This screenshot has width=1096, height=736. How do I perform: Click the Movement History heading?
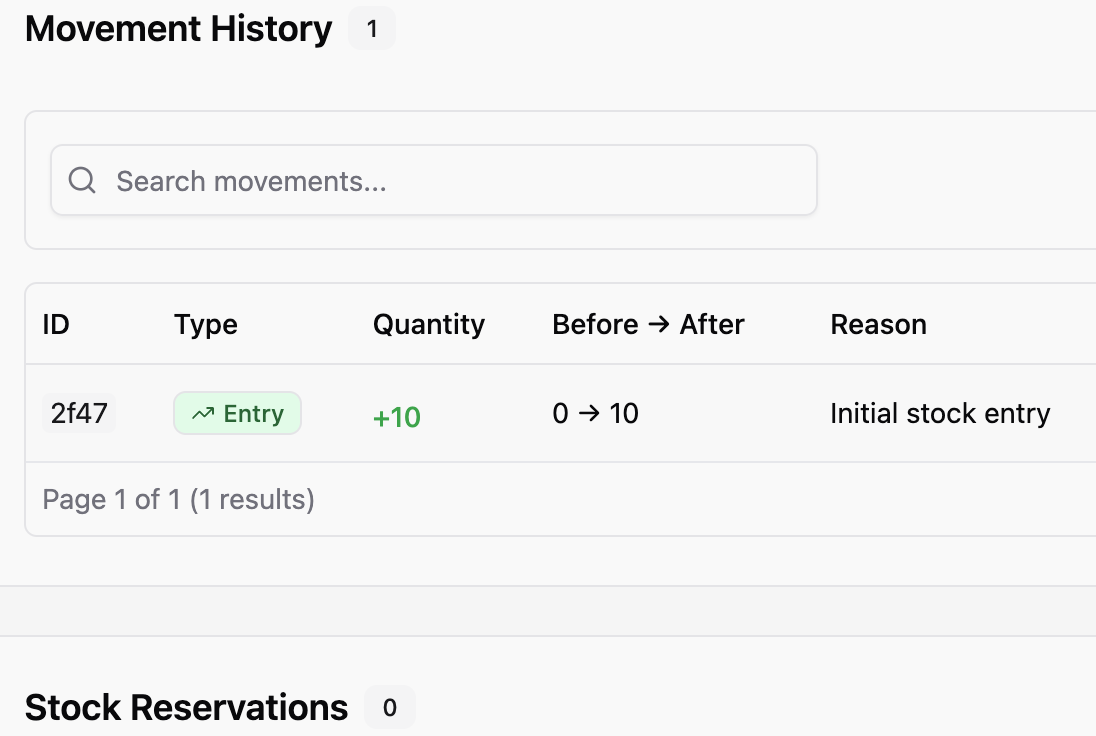tap(178, 29)
